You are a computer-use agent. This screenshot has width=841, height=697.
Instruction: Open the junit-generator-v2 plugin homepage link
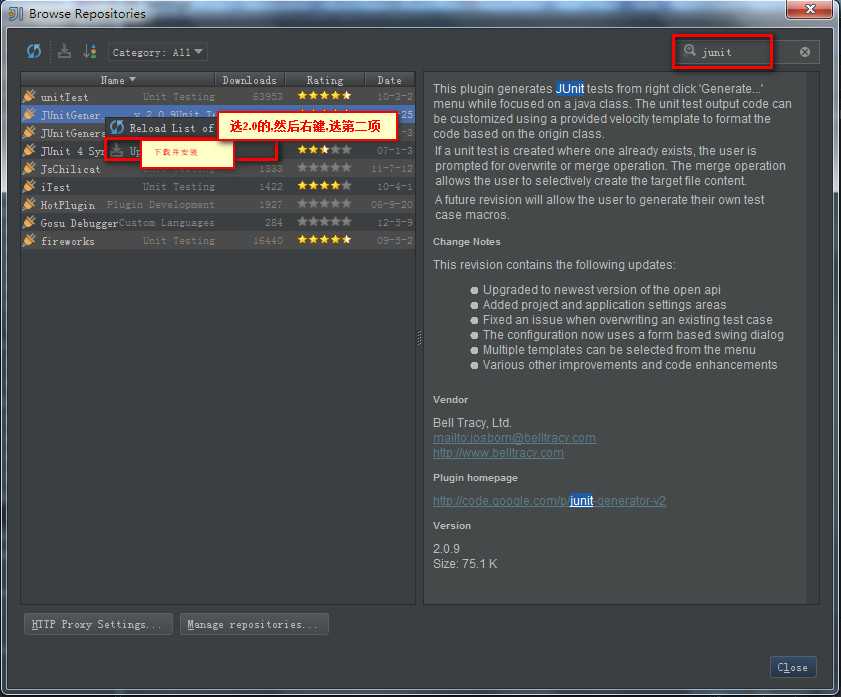pyautogui.click(x=549, y=501)
